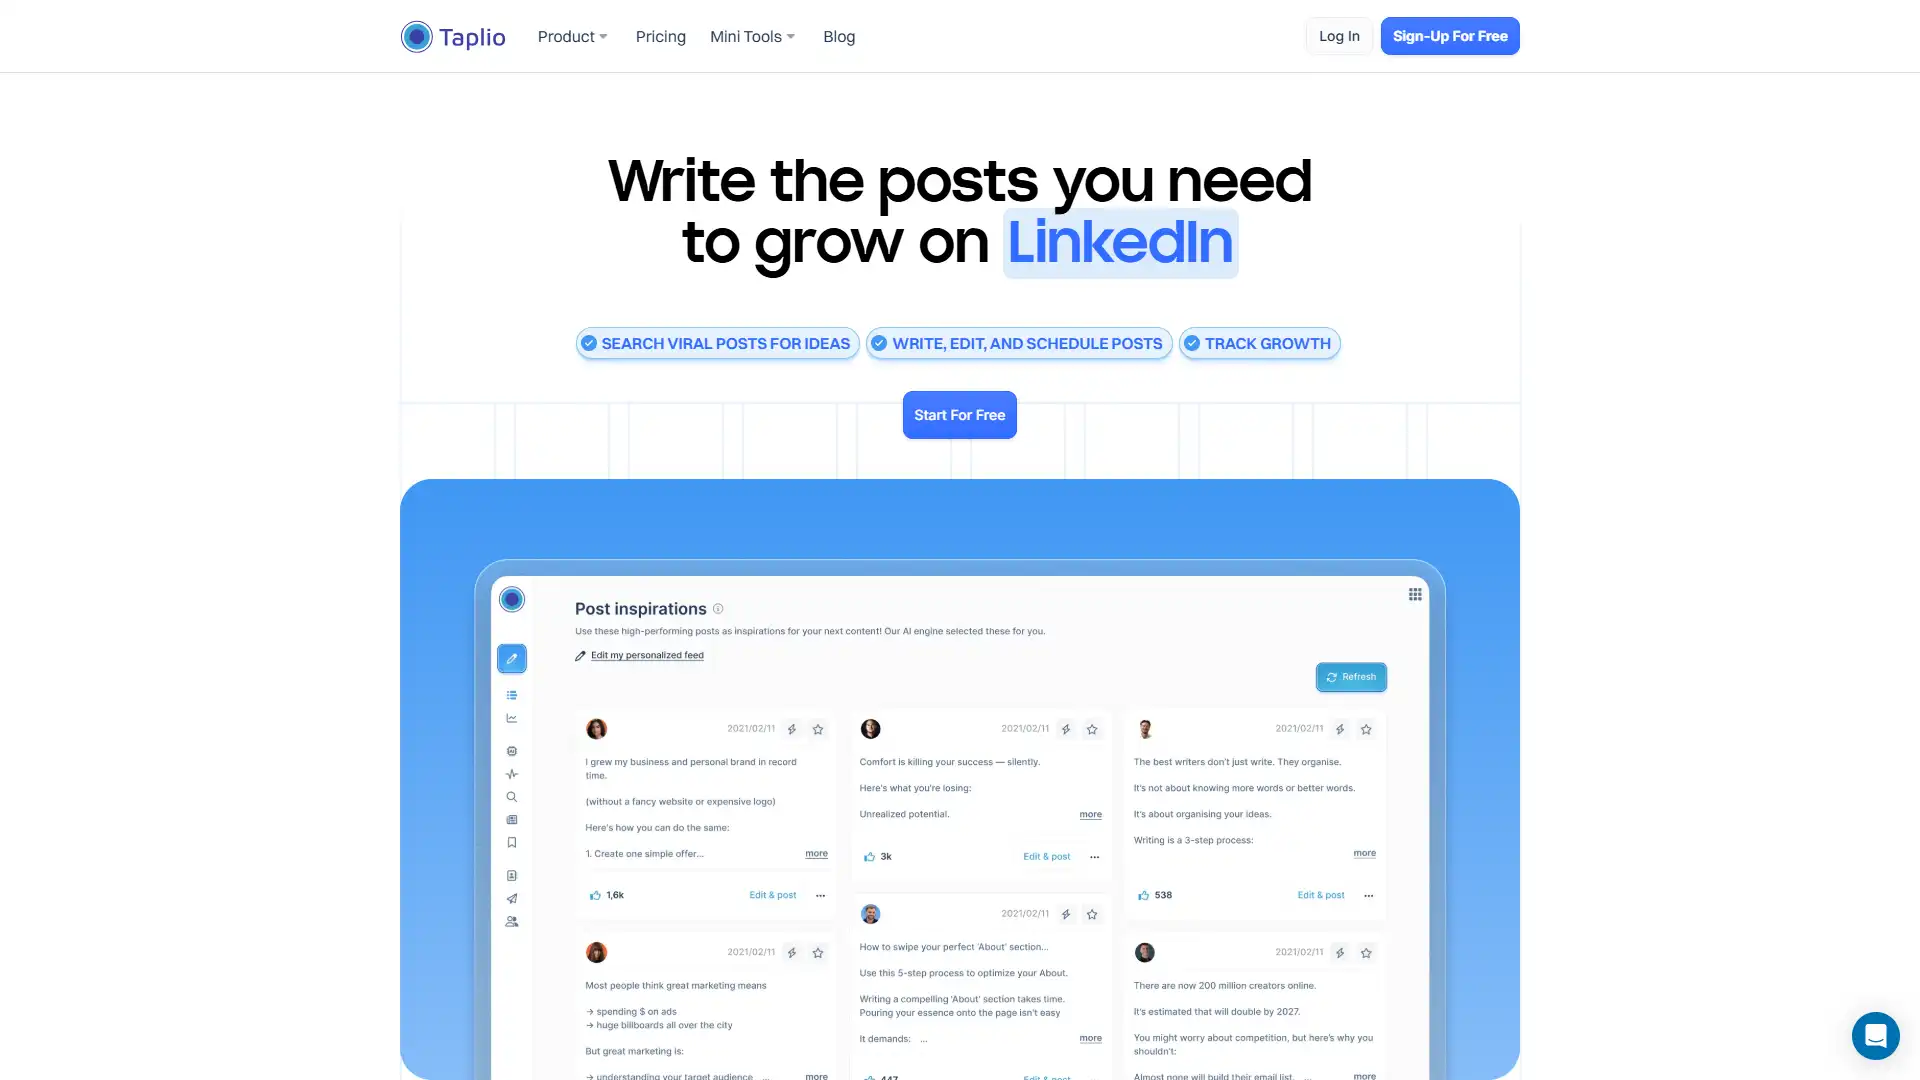Click the analytics/chart icon in sidebar

[512, 717]
